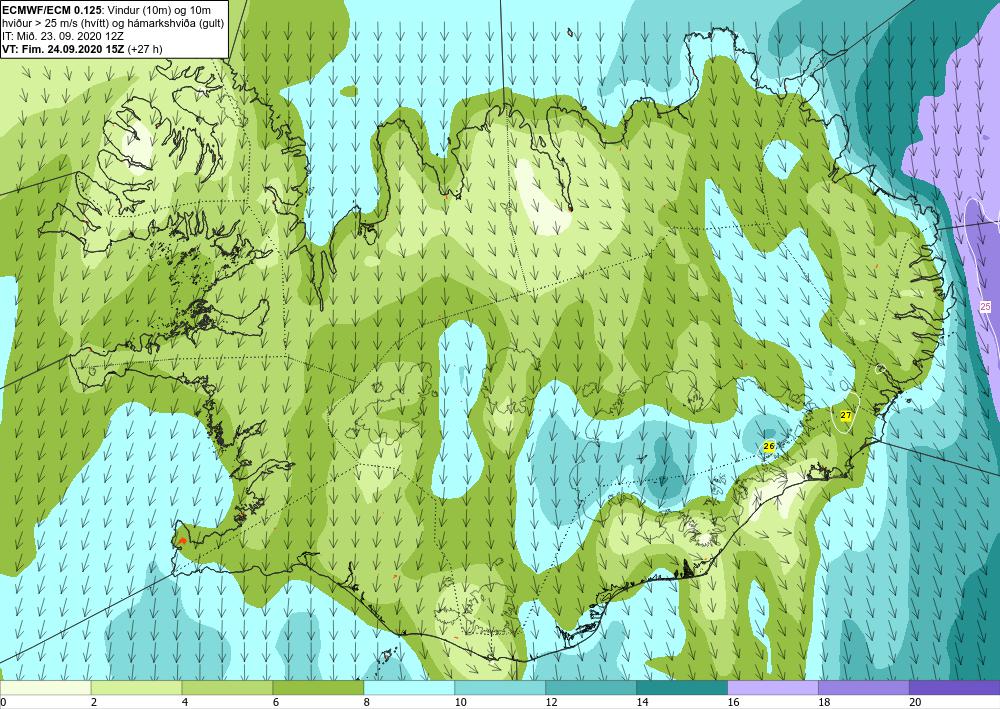Click the 8–10 m/s light cyan legend swatch

click(409, 688)
